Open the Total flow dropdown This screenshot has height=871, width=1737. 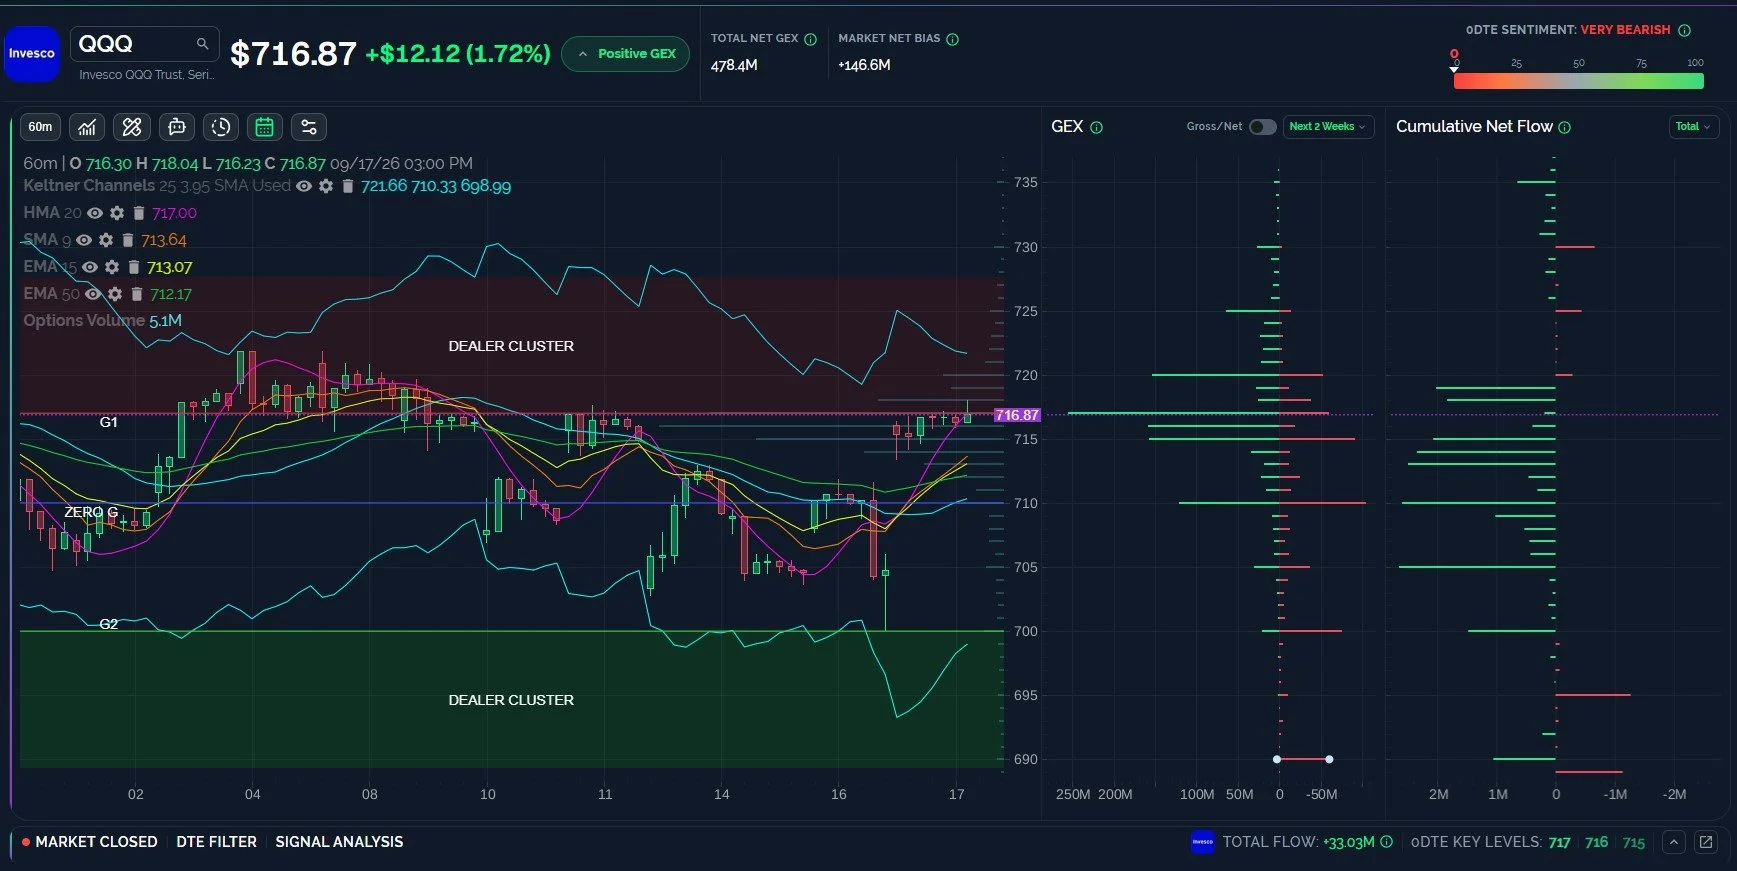[x=1694, y=127]
